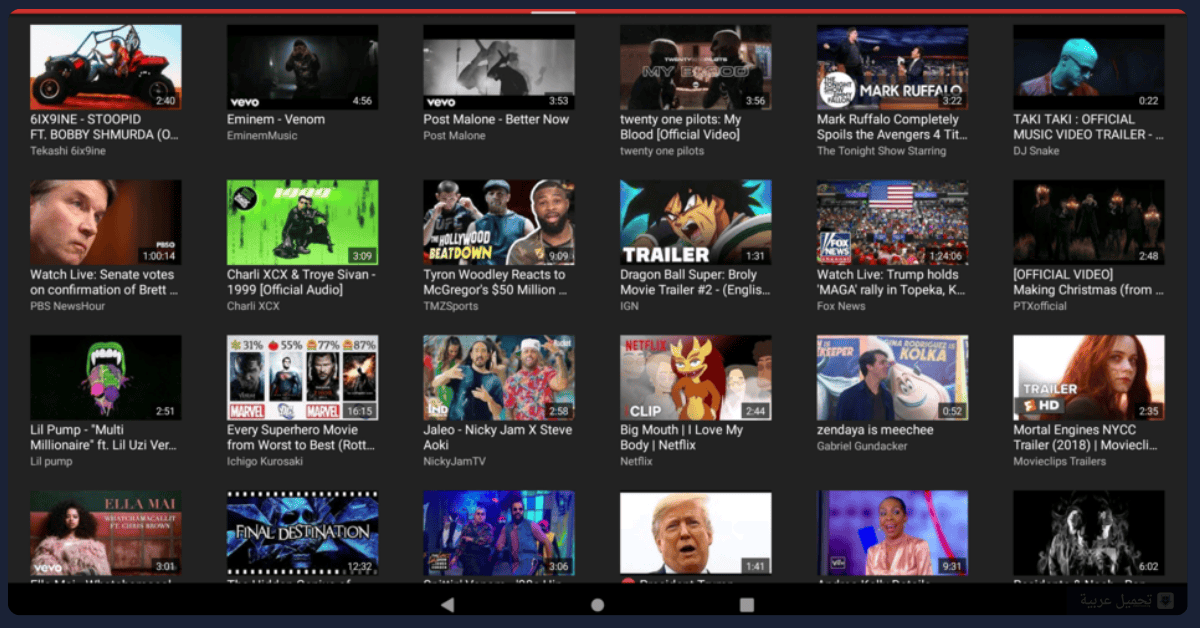Open the Netflix channel name
Viewport: 1200px width, 628px height.
point(636,461)
